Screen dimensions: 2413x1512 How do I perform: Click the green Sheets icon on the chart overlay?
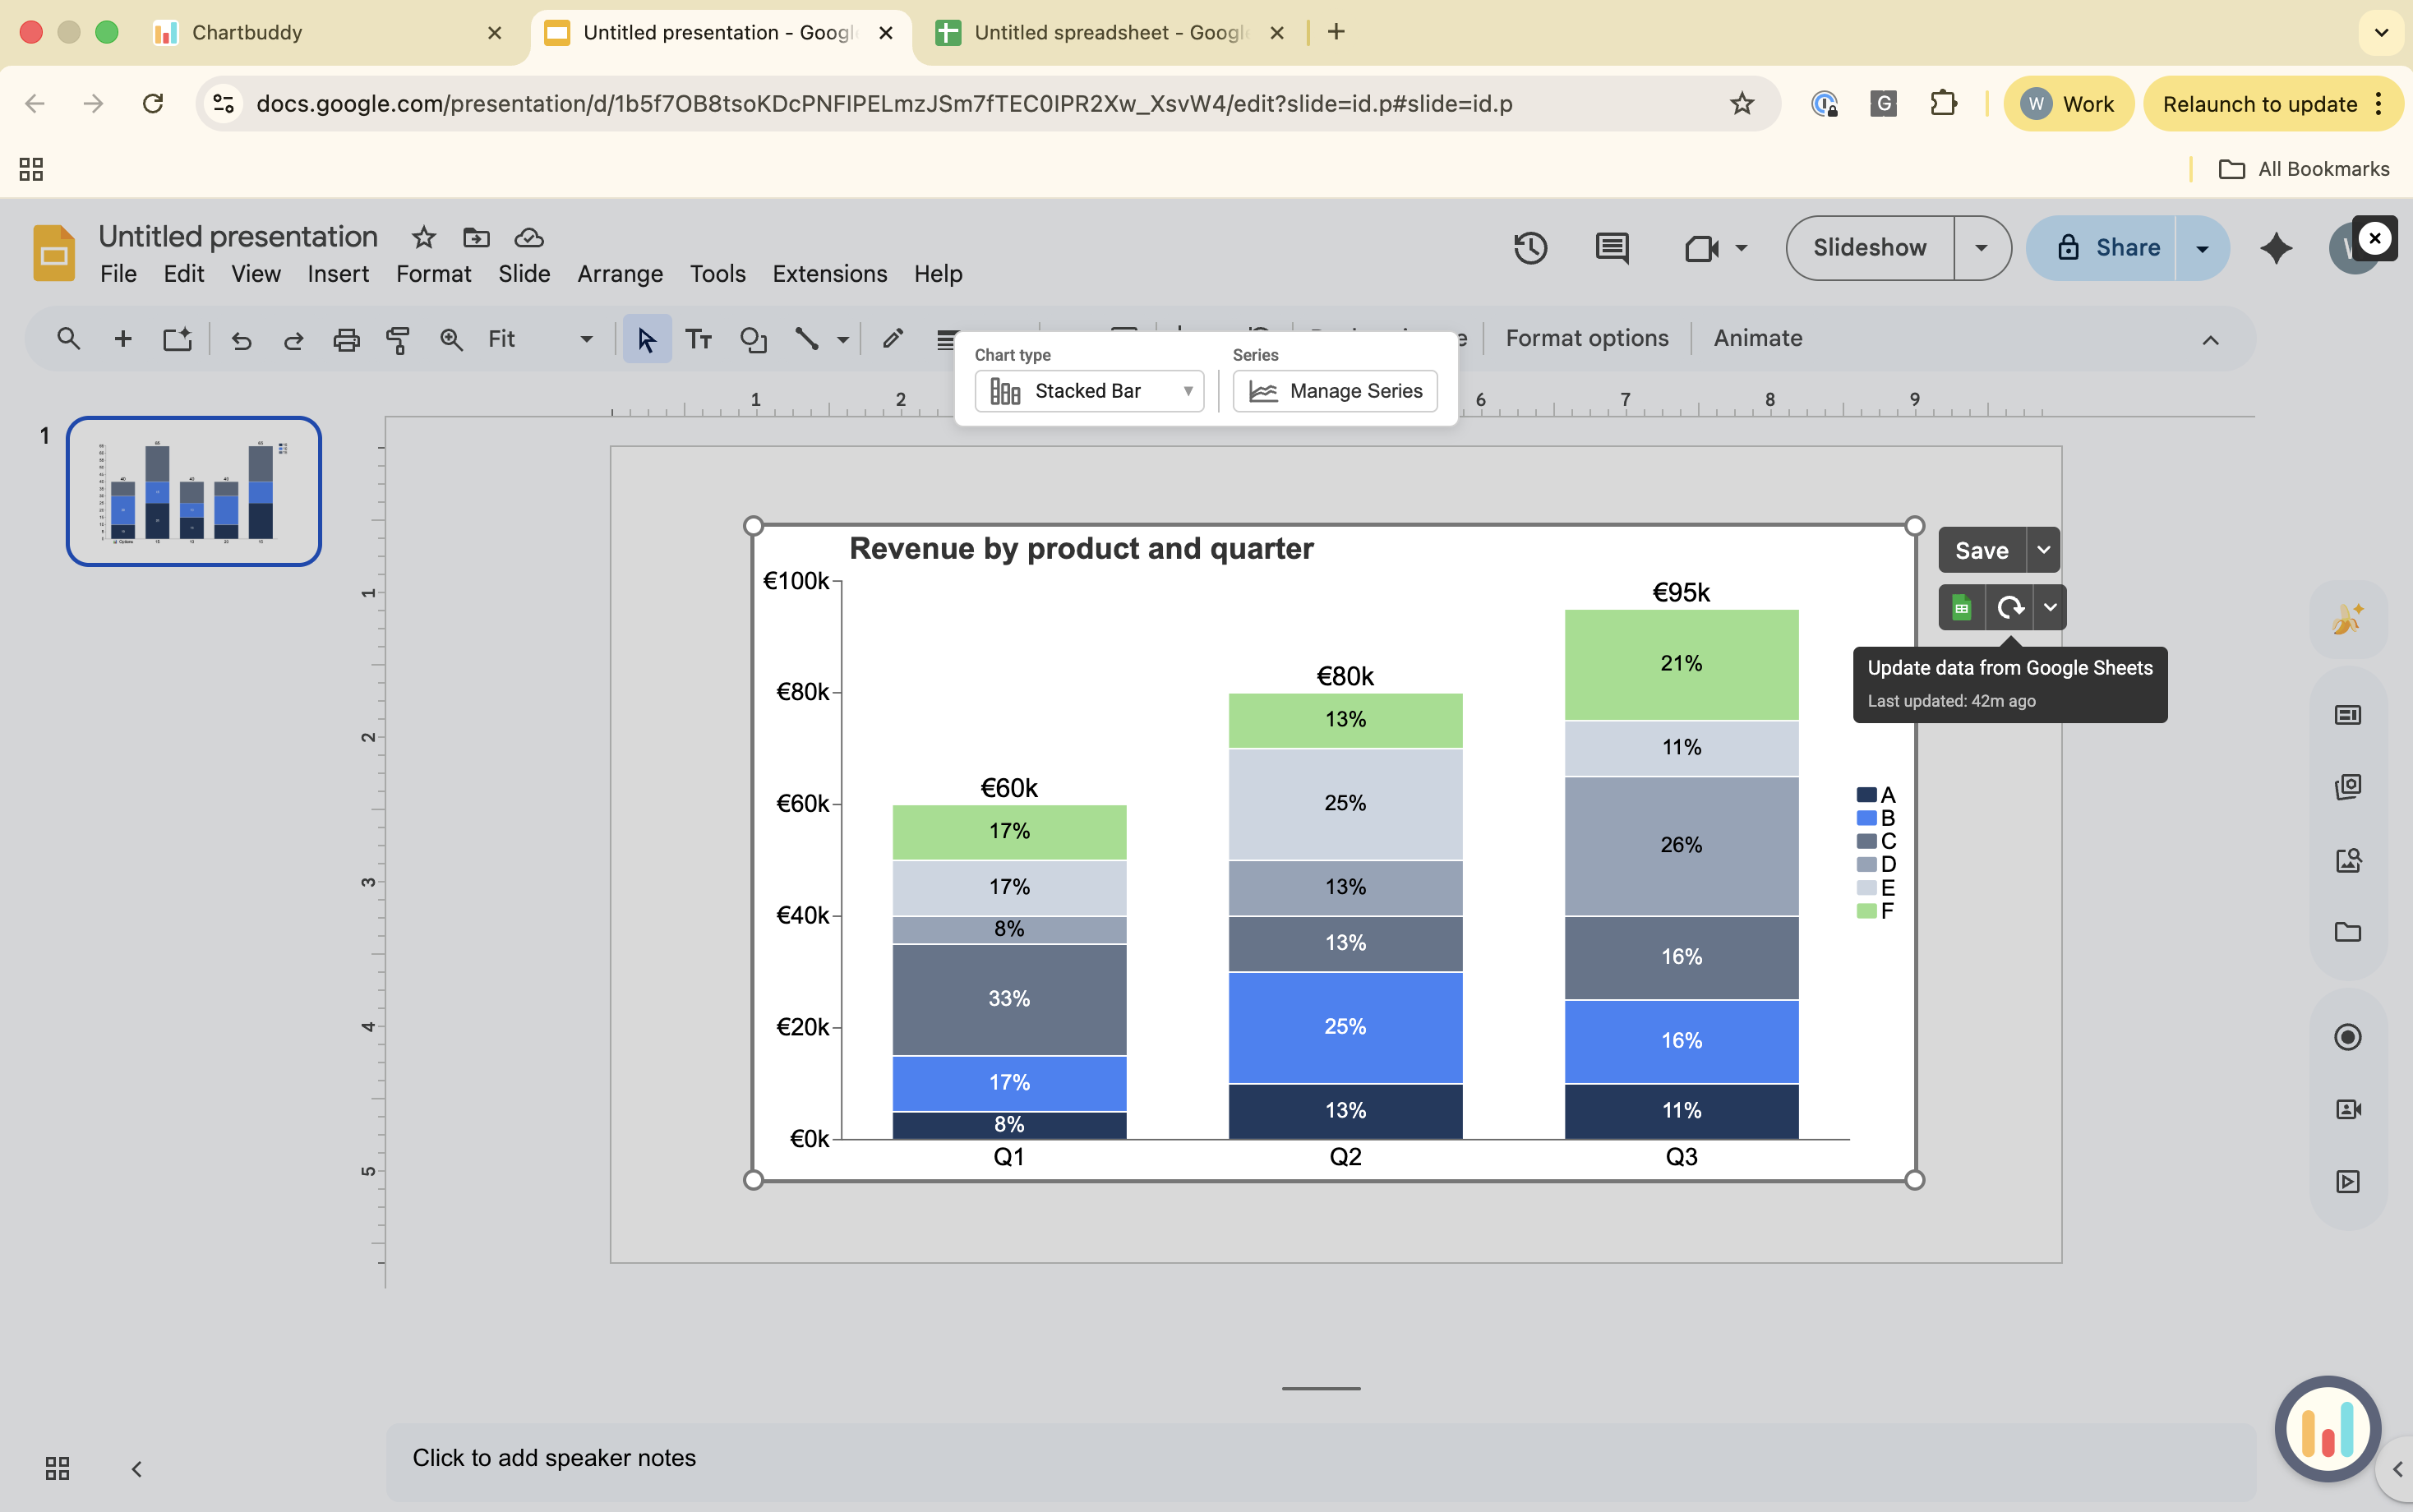pos(1962,607)
